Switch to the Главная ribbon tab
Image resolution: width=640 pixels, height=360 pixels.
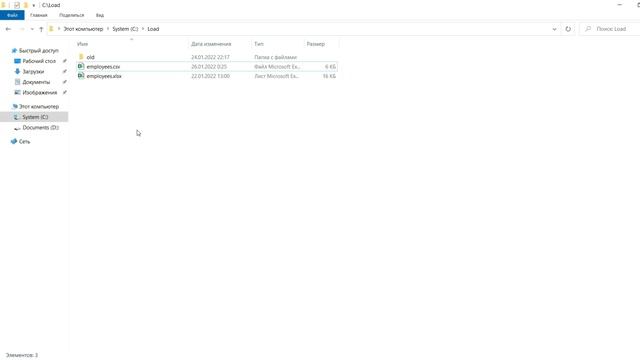pos(39,15)
